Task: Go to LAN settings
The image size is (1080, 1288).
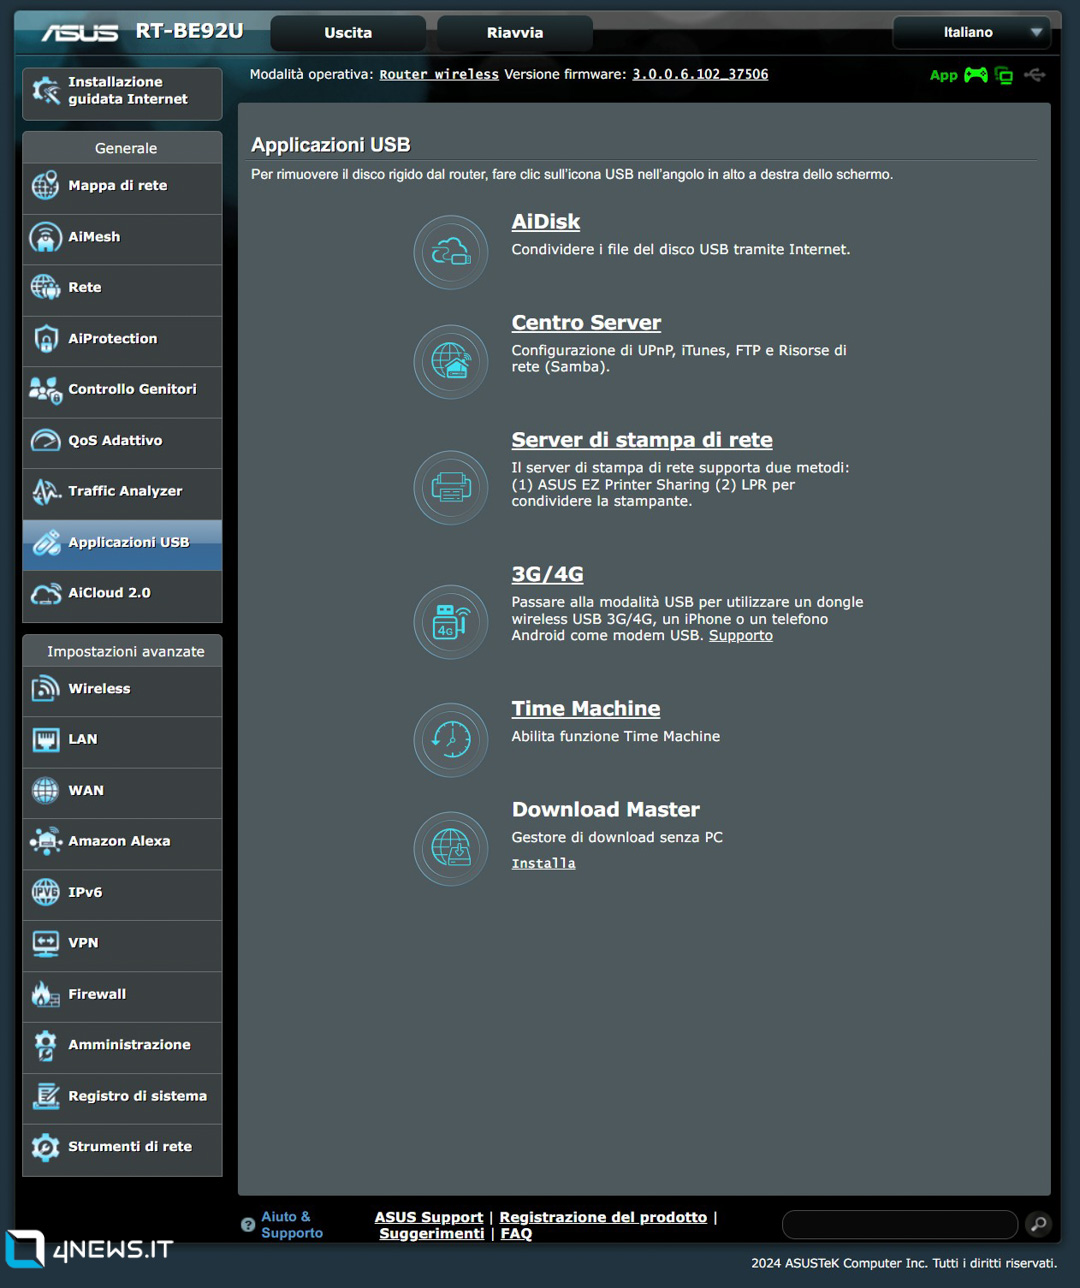Action: coord(122,740)
